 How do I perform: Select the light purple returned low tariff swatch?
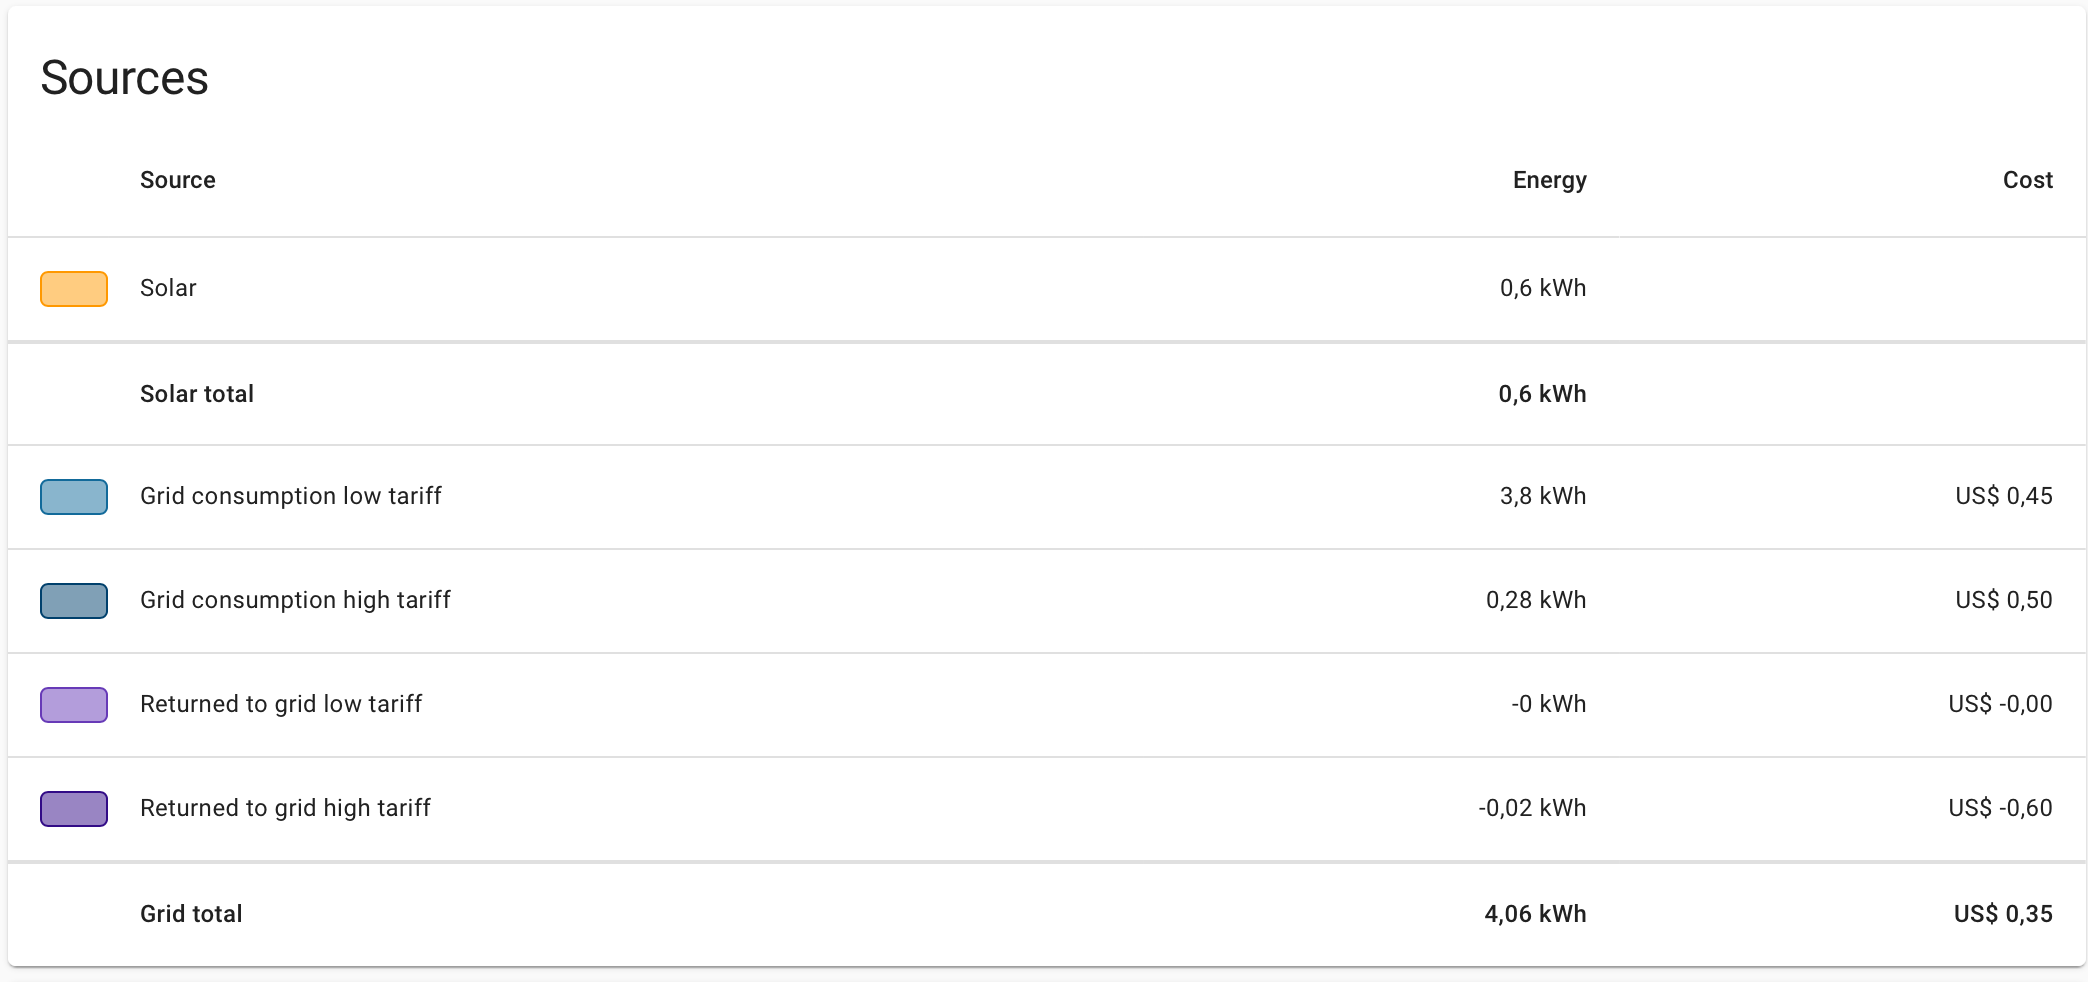tap(74, 705)
